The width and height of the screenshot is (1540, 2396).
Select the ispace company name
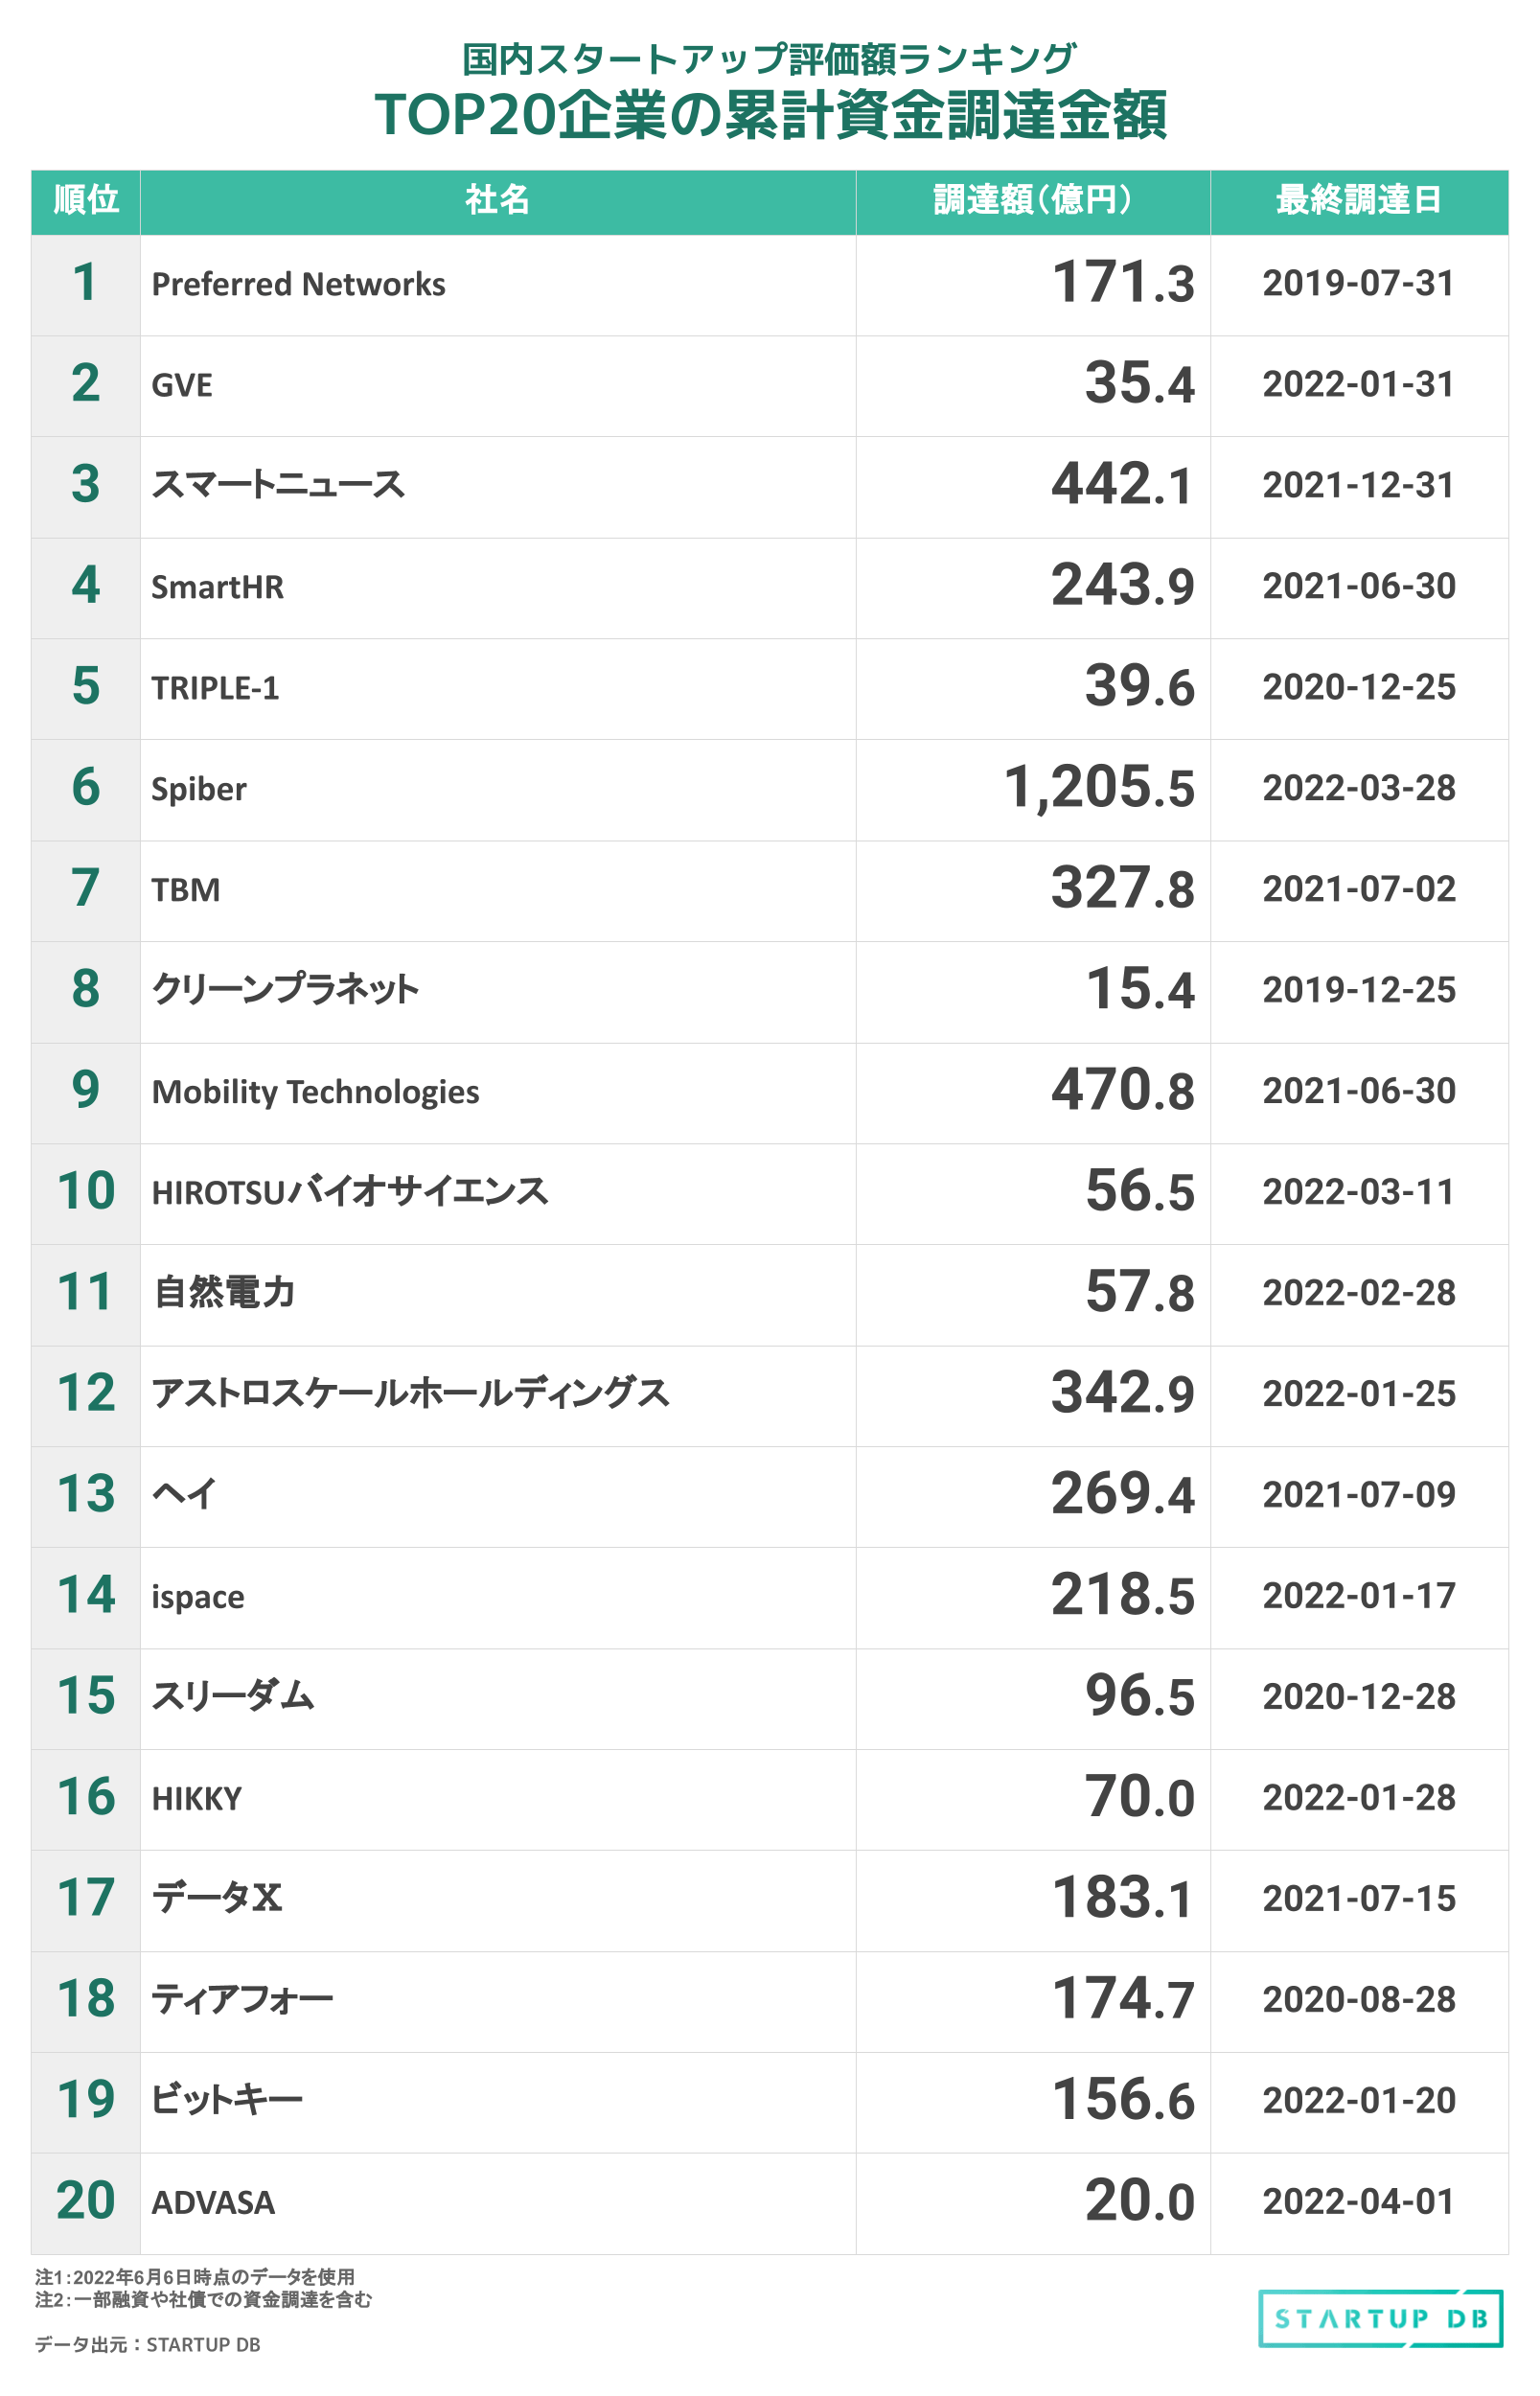[197, 1597]
